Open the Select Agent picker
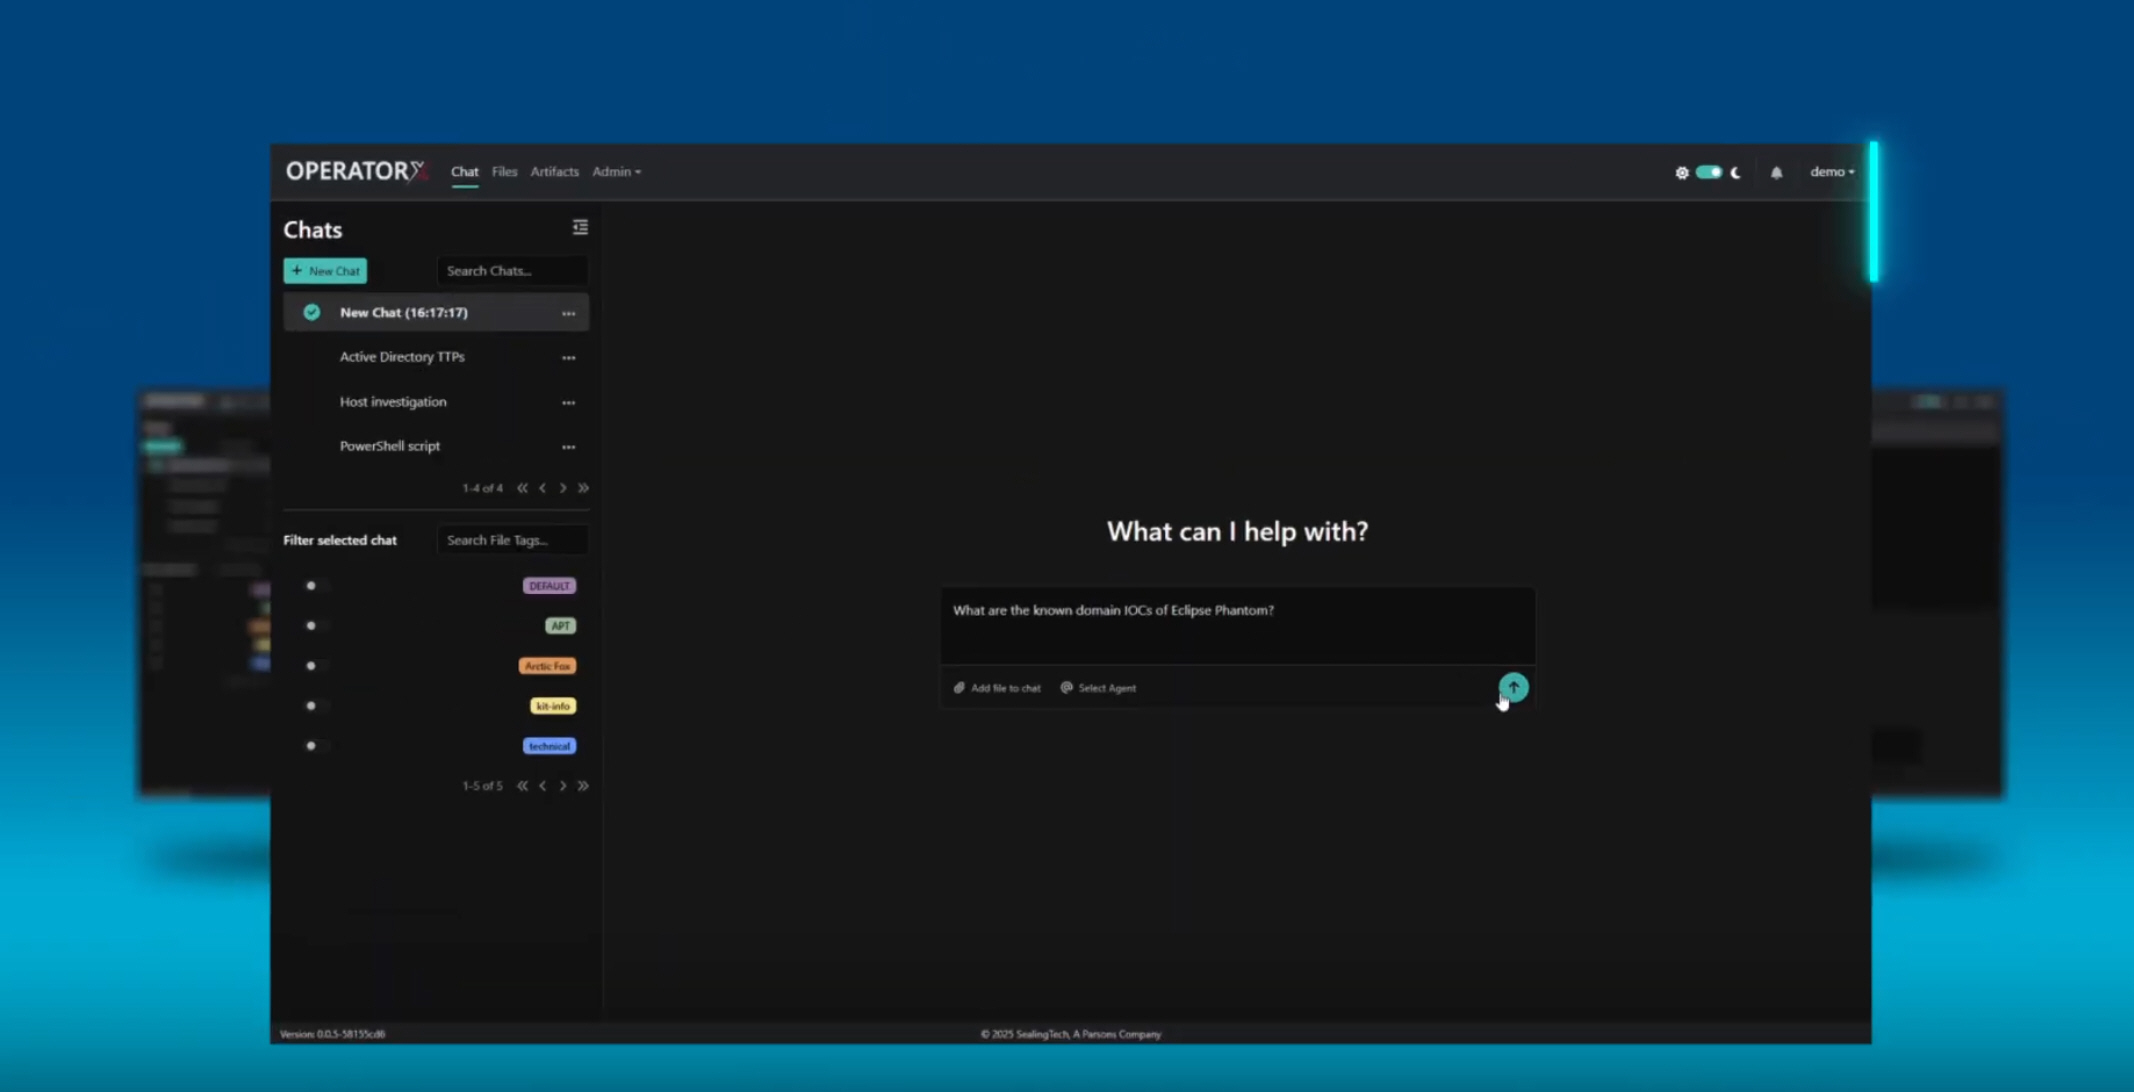Viewport: 2134px width, 1092px height. [1098, 688]
